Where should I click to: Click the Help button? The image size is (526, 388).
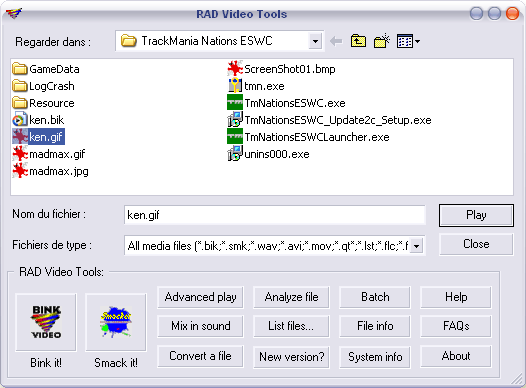[456, 297]
